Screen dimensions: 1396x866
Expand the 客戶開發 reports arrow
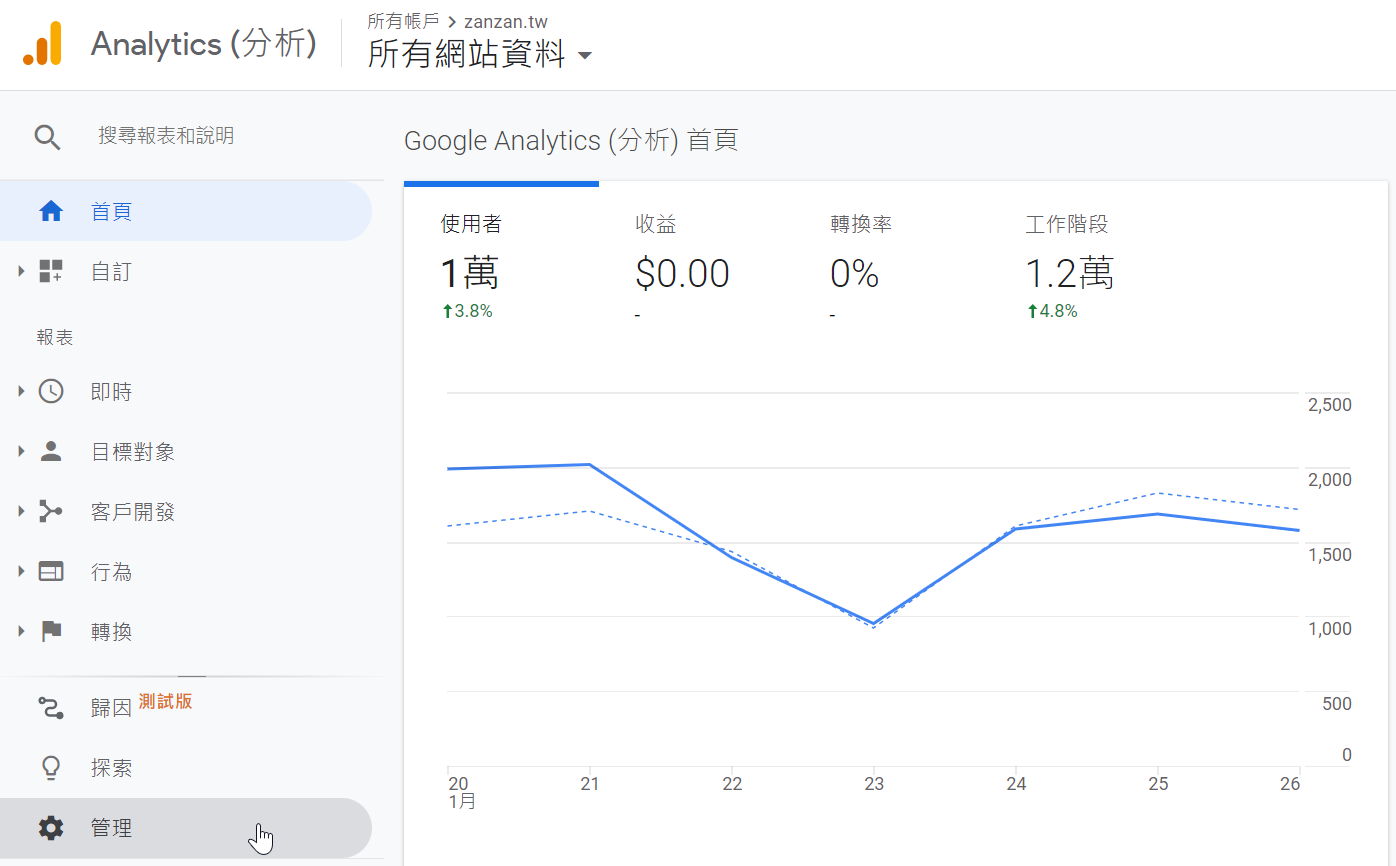21,511
